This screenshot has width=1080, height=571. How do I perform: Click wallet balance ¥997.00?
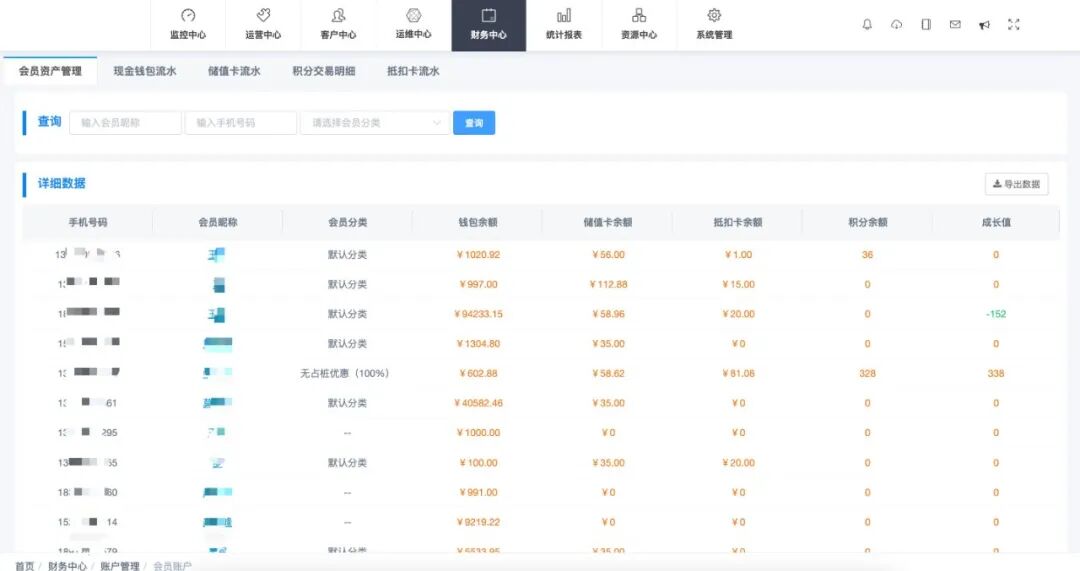[x=478, y=284]
